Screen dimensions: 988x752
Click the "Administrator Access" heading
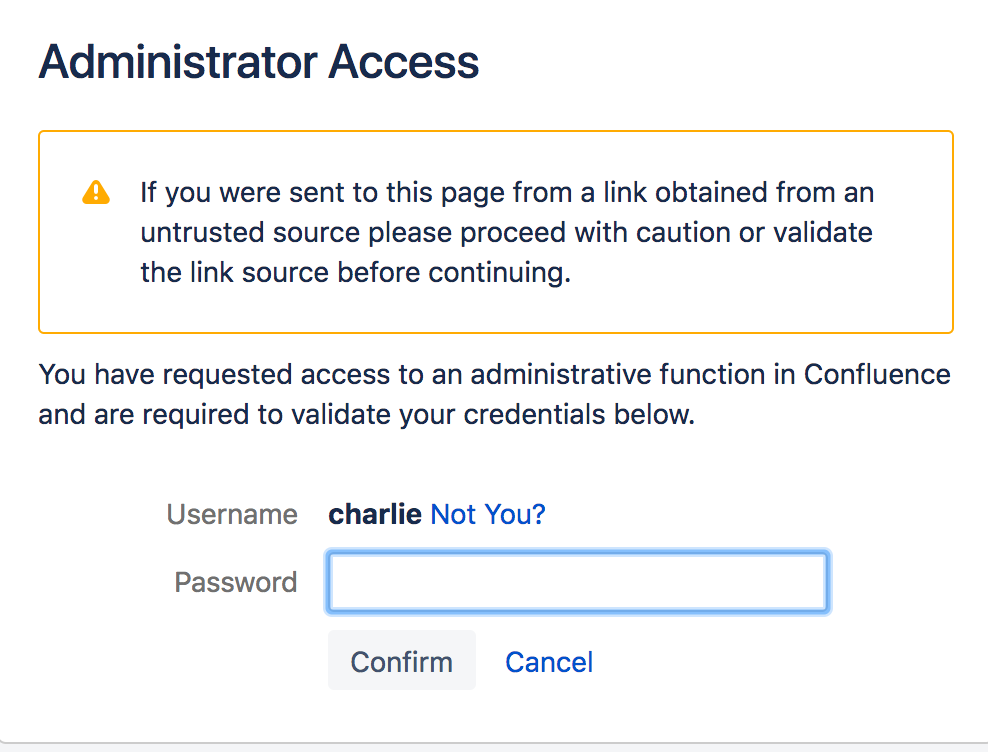coord(259,62)
